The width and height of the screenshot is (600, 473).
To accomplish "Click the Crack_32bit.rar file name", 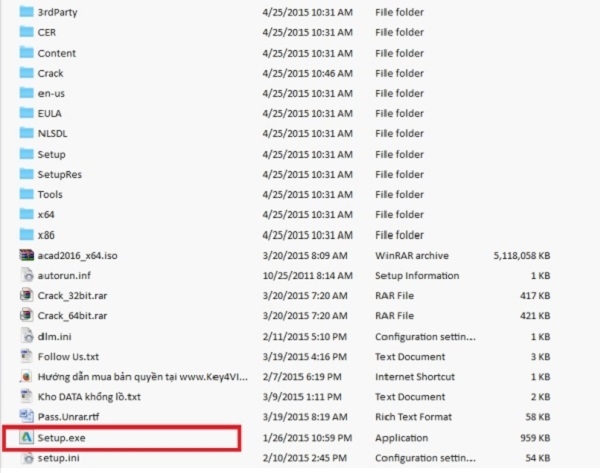I will tap(72, 295).
